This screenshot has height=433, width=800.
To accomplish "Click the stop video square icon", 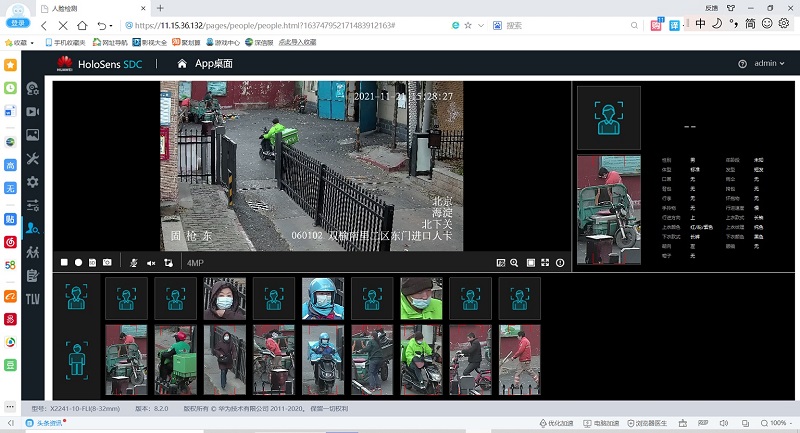I will click(x=64, y=263).
